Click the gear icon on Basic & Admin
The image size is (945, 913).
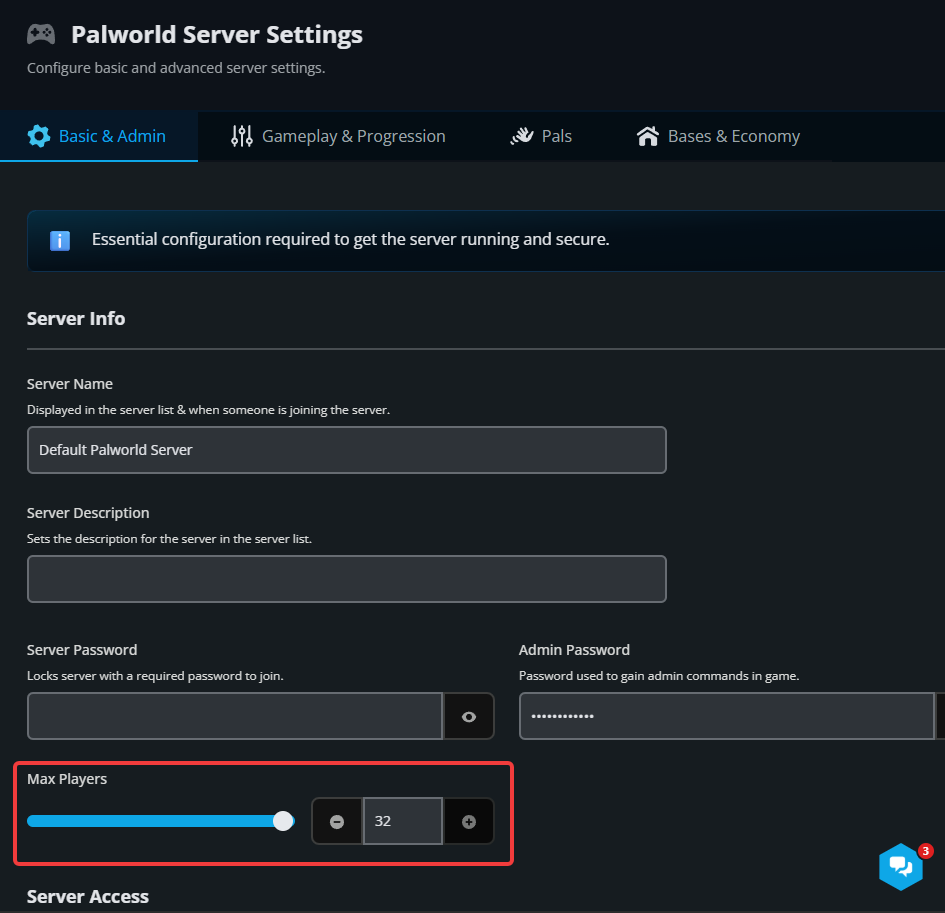click(x=39, y=136)
